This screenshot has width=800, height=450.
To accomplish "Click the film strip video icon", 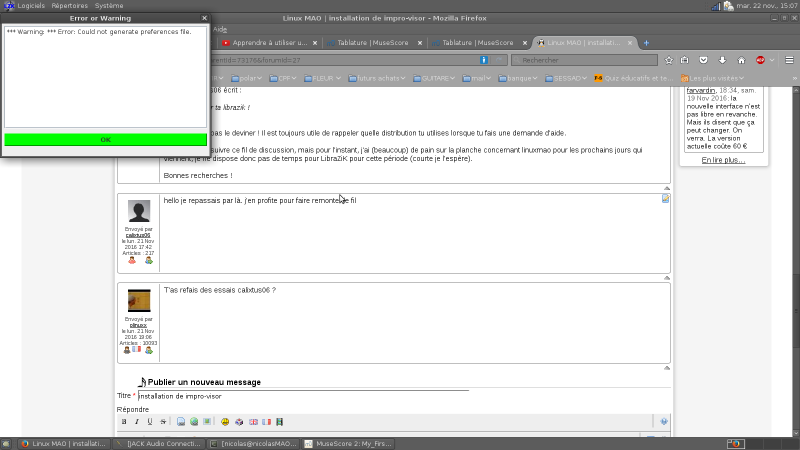I will (280, 421).
